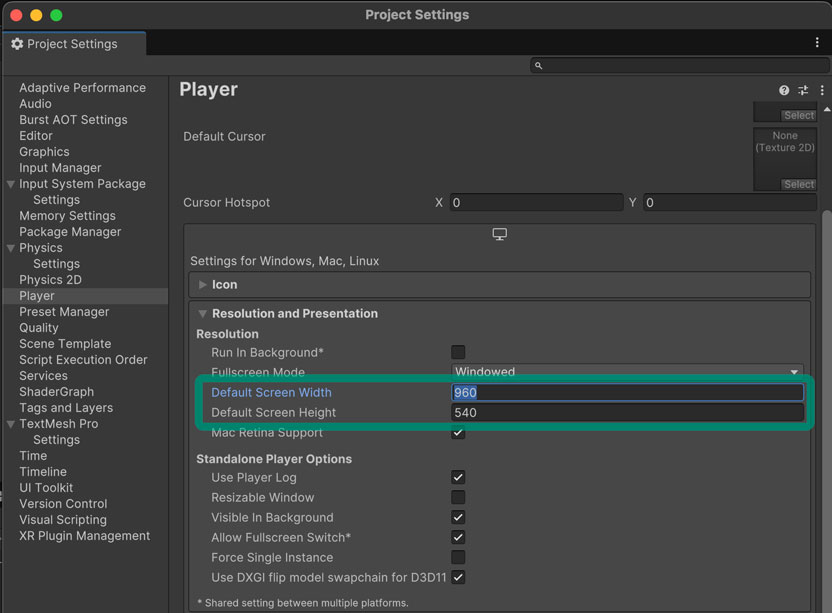The height and width of the screenshot is (613, 832).
Task: Open Settings under Physics
Action: tap(56, 264)
